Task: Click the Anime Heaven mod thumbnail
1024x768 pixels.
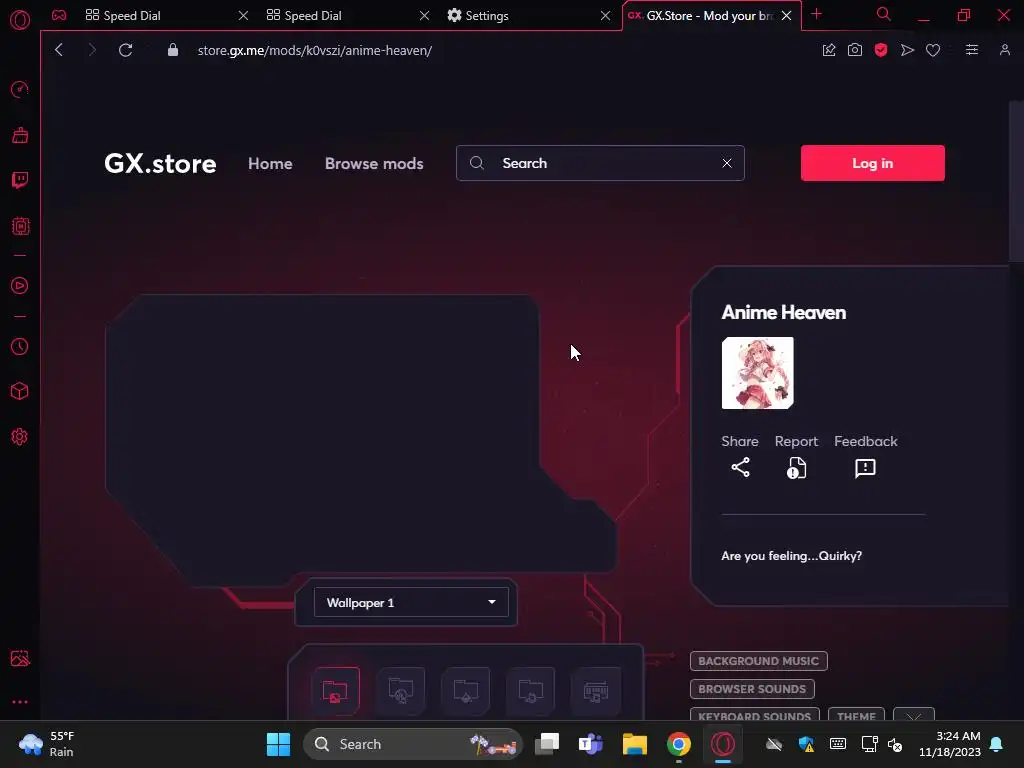Action: click(x=758, y=373)
